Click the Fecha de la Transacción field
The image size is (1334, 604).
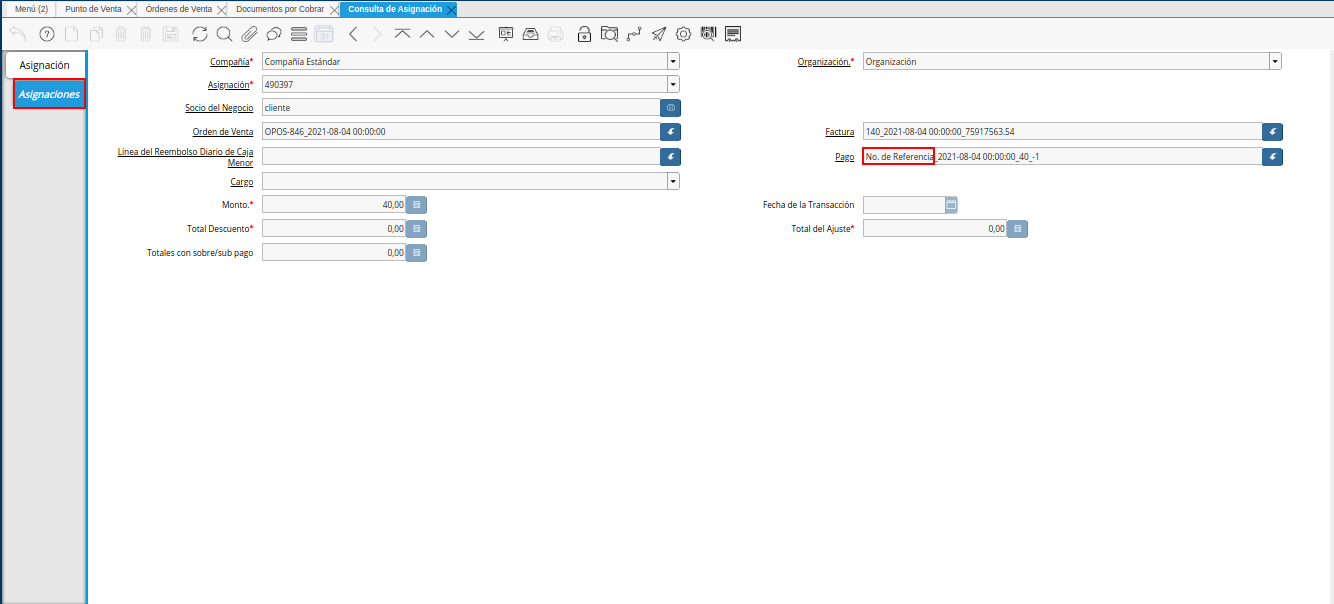(903, 204)
